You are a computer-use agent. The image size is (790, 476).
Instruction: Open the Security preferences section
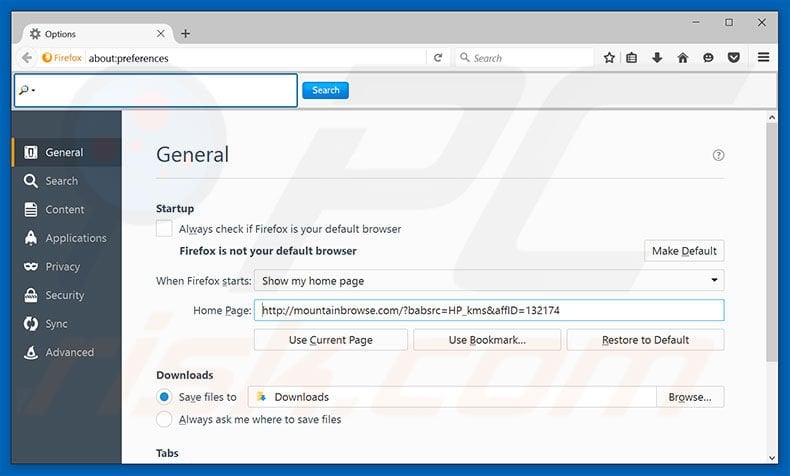pos(67,295)
